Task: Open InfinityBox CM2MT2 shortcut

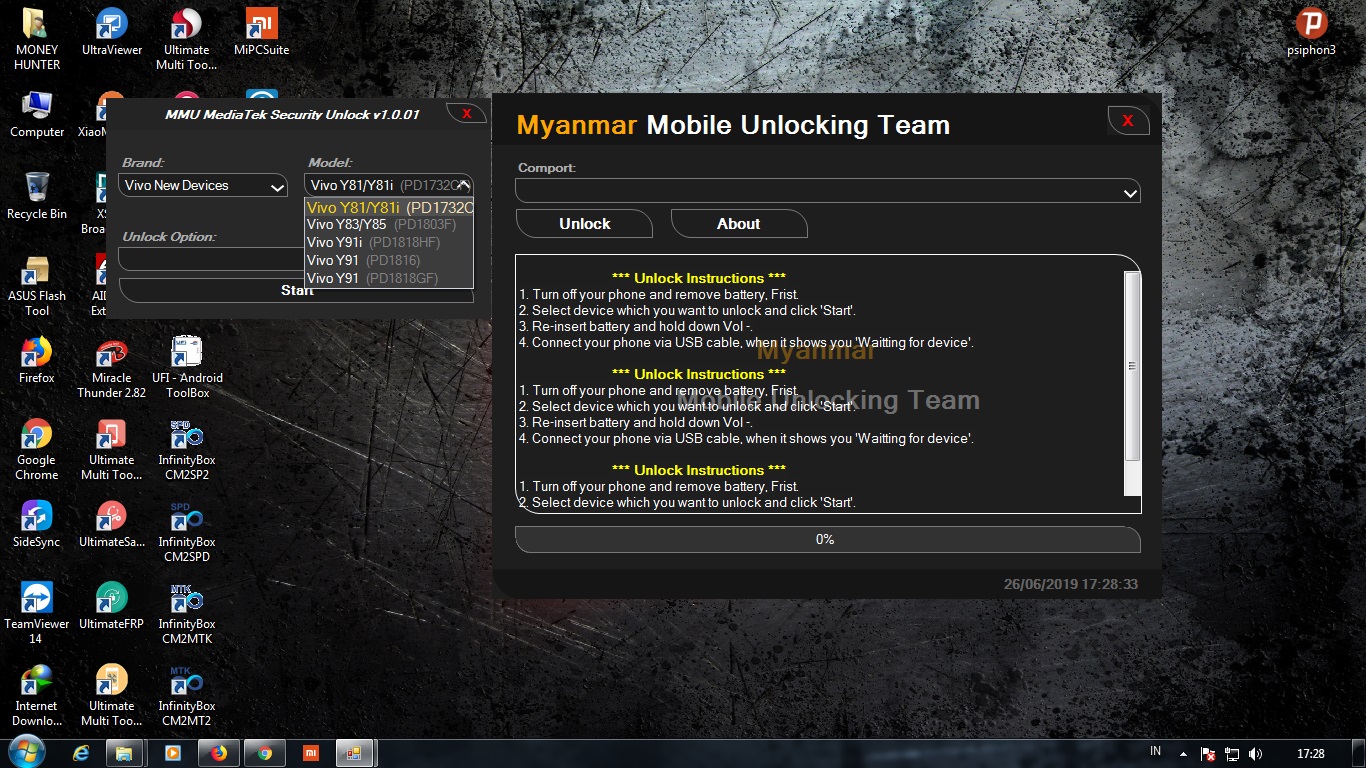Action: (187, 697)
